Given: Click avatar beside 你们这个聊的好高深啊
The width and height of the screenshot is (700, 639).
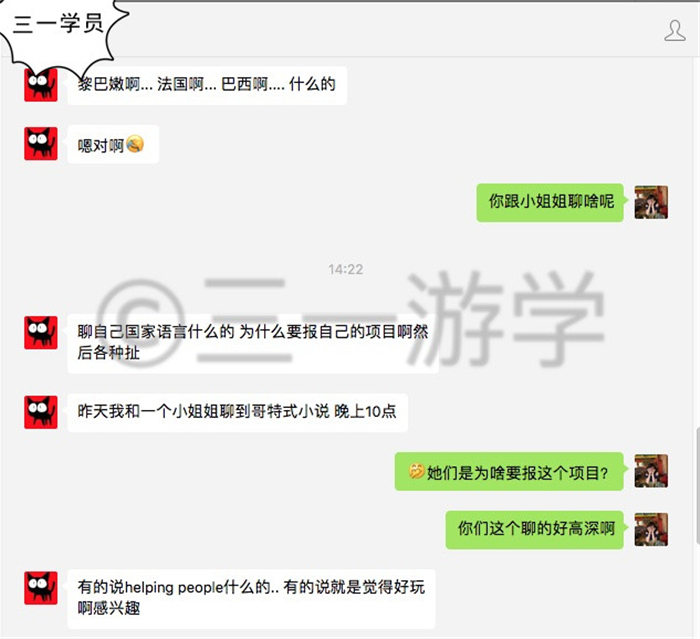Looking at the screenshot, I should tap(651, 529).
